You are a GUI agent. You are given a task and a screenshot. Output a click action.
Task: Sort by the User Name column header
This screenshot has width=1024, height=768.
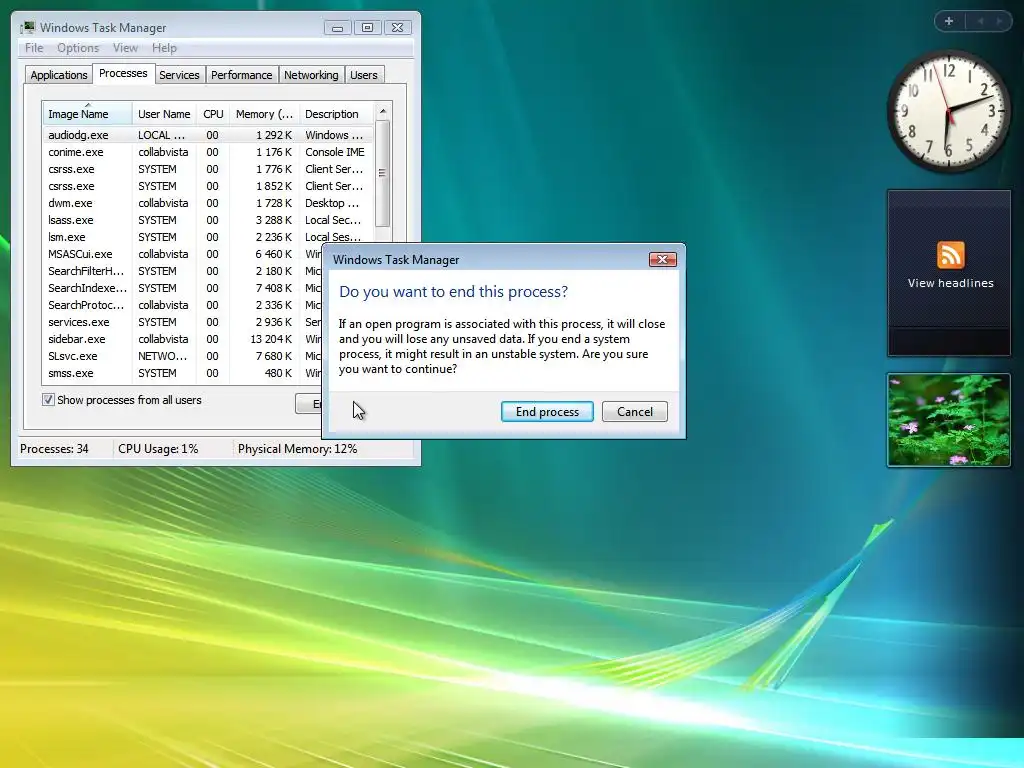pyautogui.click(x=164, y=114)
